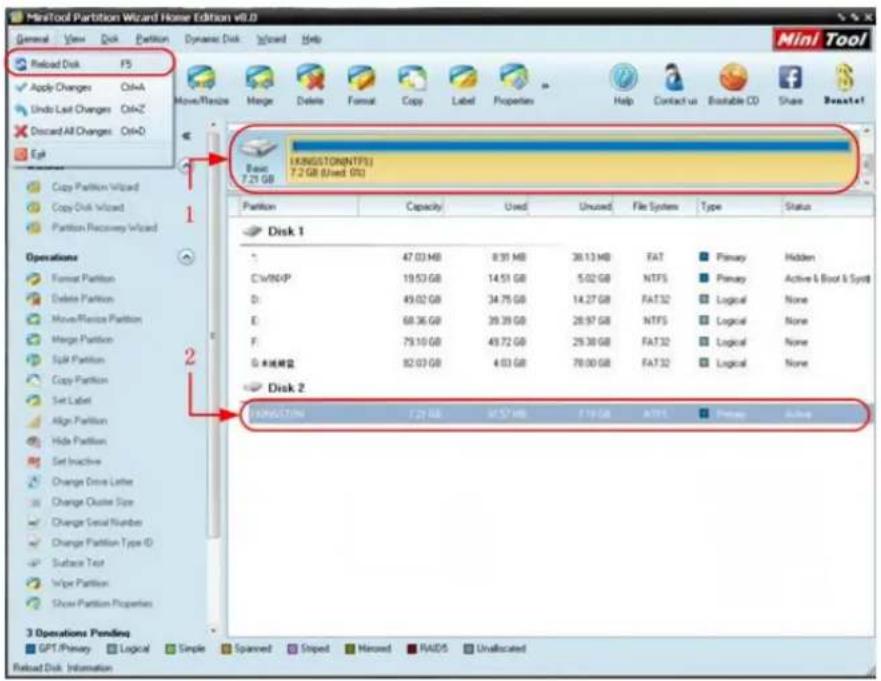Viewport: 881px width, 681px height.
Task: Open the Partition menu
Action: [x=152, y=39]
